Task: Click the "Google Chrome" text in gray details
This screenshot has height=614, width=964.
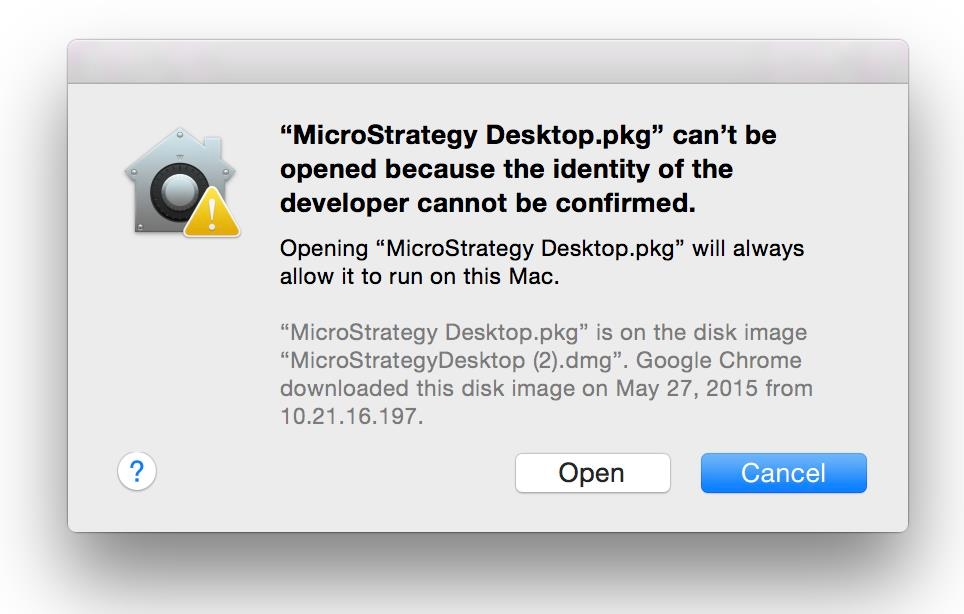Action: pos(718,360)
